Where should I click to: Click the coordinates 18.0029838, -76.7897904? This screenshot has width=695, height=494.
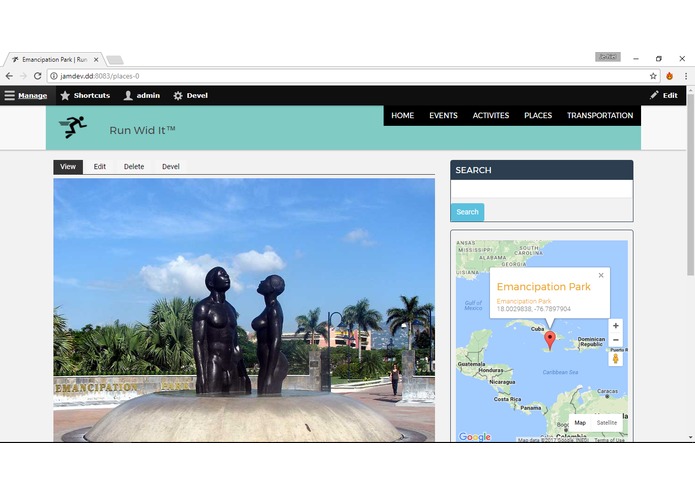click(534, 309)
